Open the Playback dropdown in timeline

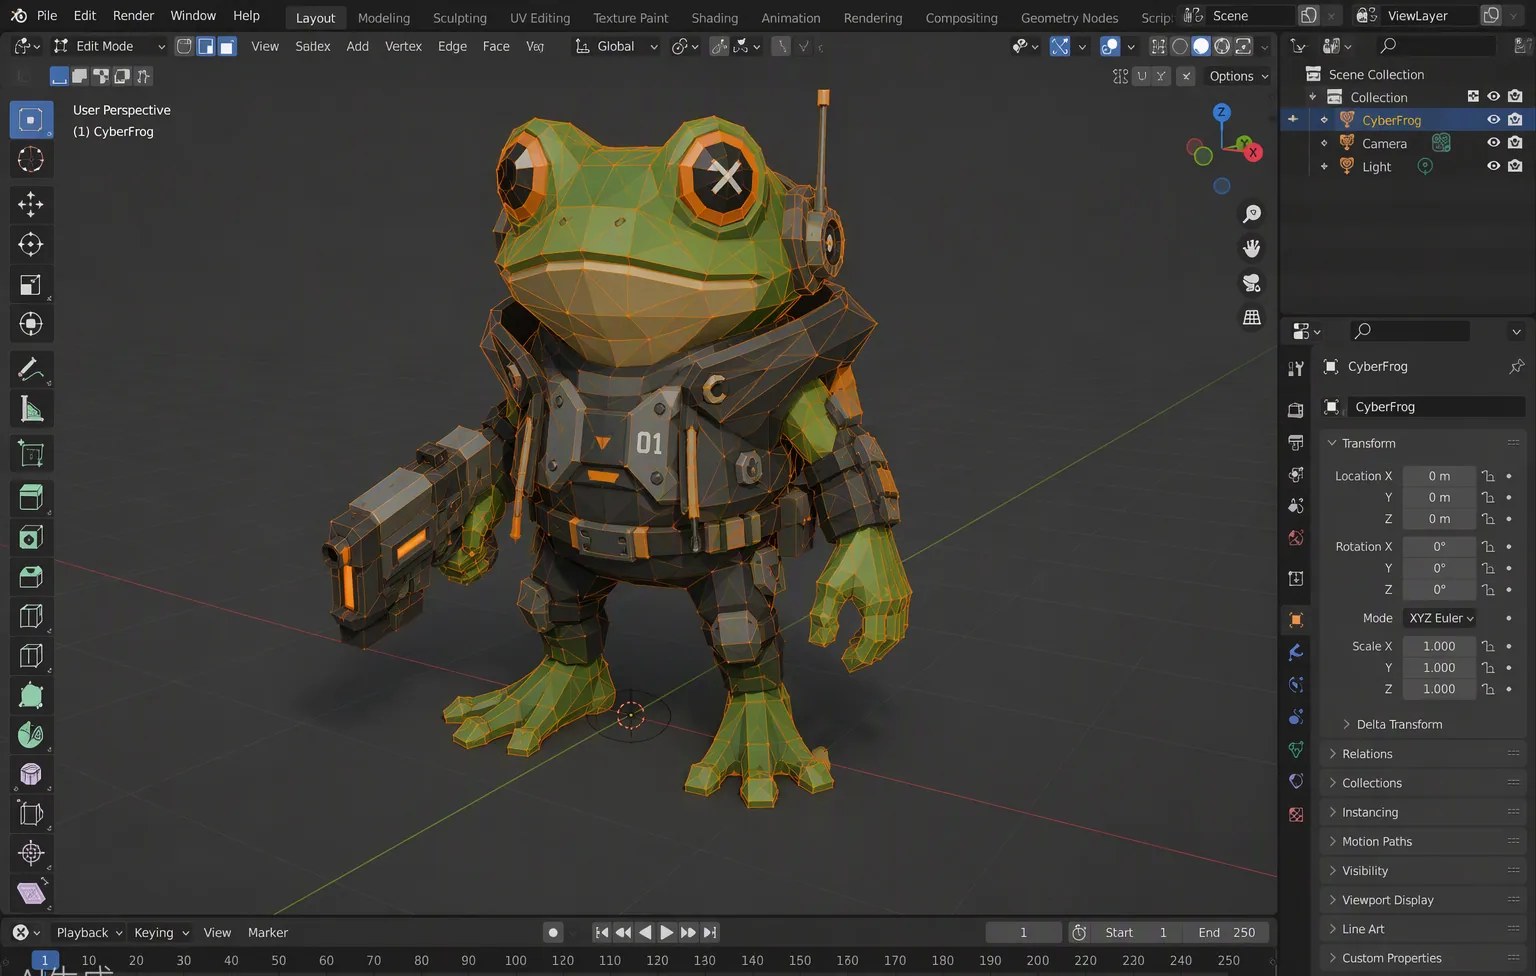tap(89, 932)
